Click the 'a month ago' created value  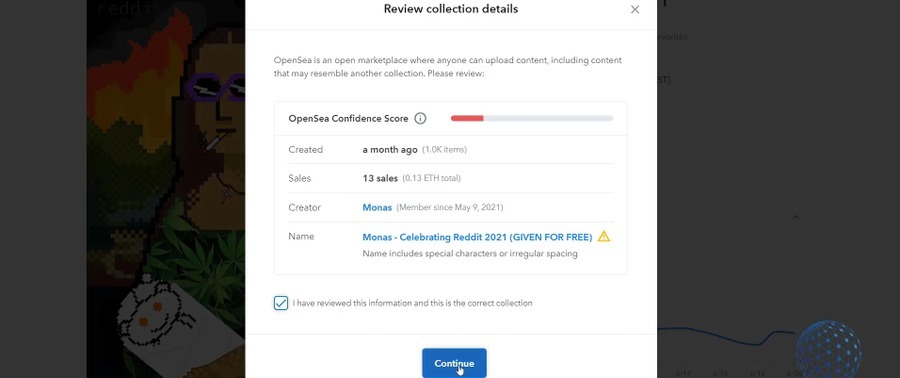[390, 150]
